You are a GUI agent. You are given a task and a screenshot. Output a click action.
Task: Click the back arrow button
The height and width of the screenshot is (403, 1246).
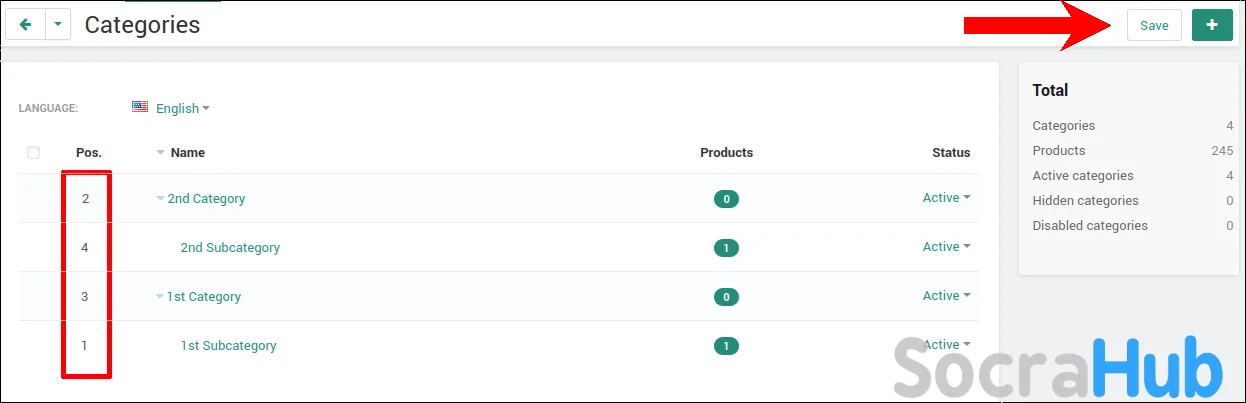pyautogui.click(x=25, y=25)
